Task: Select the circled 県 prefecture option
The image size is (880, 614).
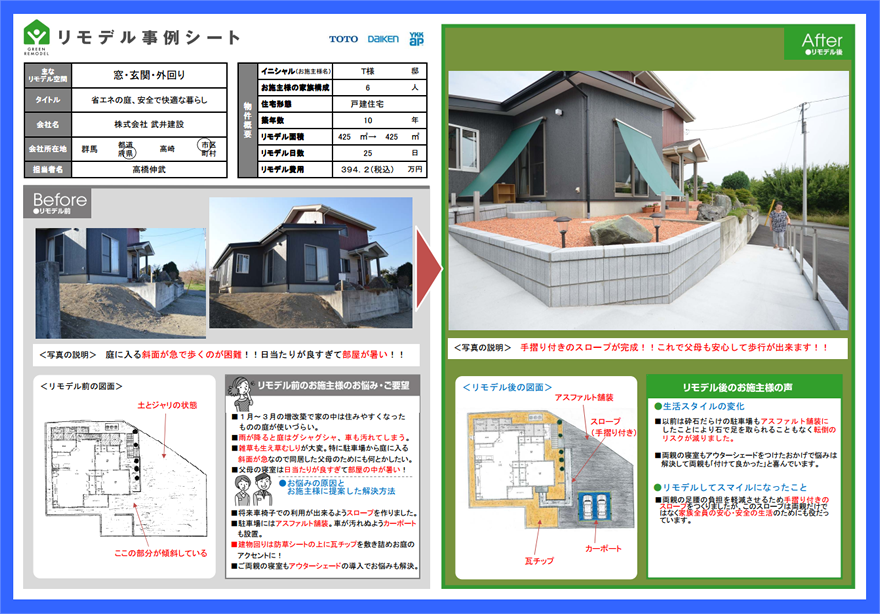Action: [x=128, y=153]
